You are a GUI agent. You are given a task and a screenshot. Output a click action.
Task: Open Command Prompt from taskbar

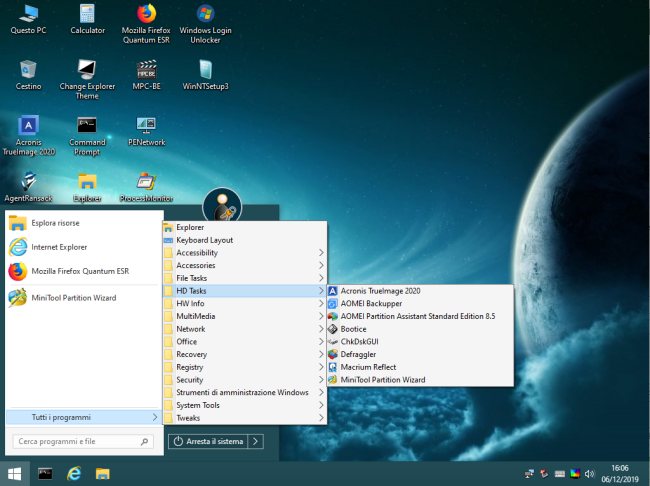[45, 474]
